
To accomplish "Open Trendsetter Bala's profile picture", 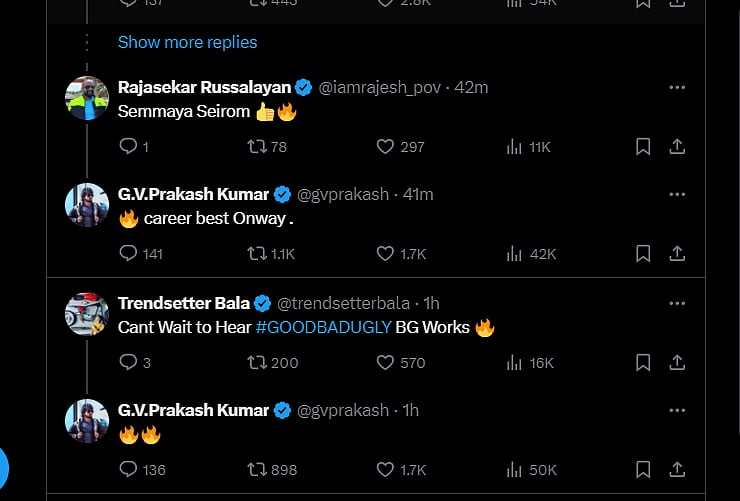I will pos(87,314).
